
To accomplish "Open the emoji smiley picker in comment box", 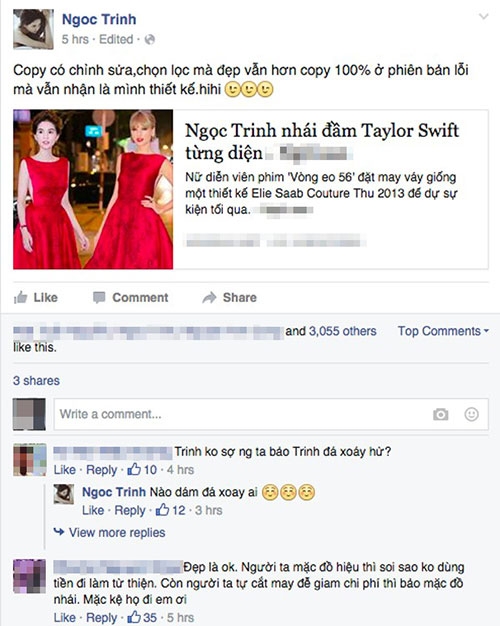I will [x=471, y=414].
